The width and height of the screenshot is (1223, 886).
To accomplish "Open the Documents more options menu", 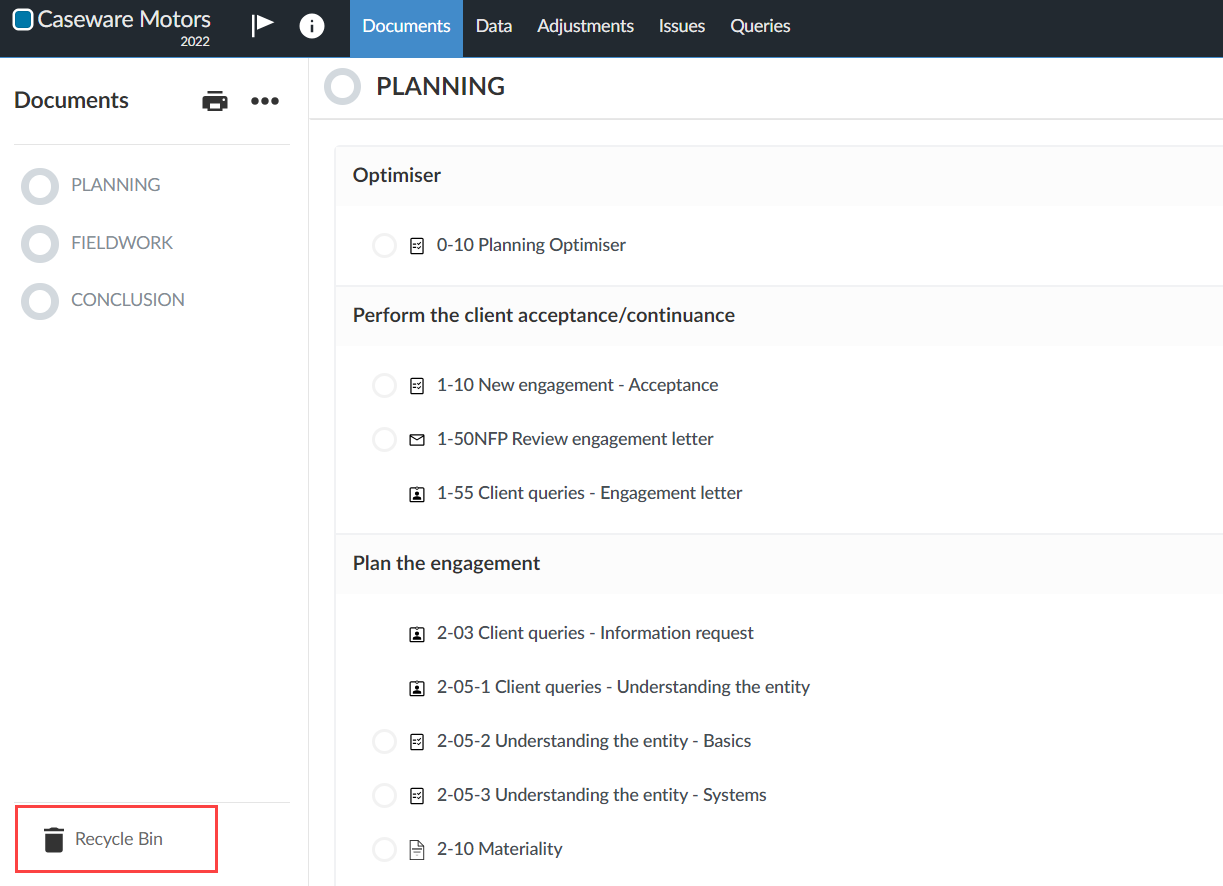I will 265,101.
